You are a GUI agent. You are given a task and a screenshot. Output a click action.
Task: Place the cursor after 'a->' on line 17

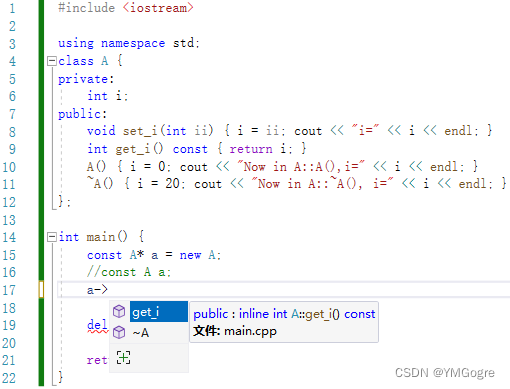point(108,290)
